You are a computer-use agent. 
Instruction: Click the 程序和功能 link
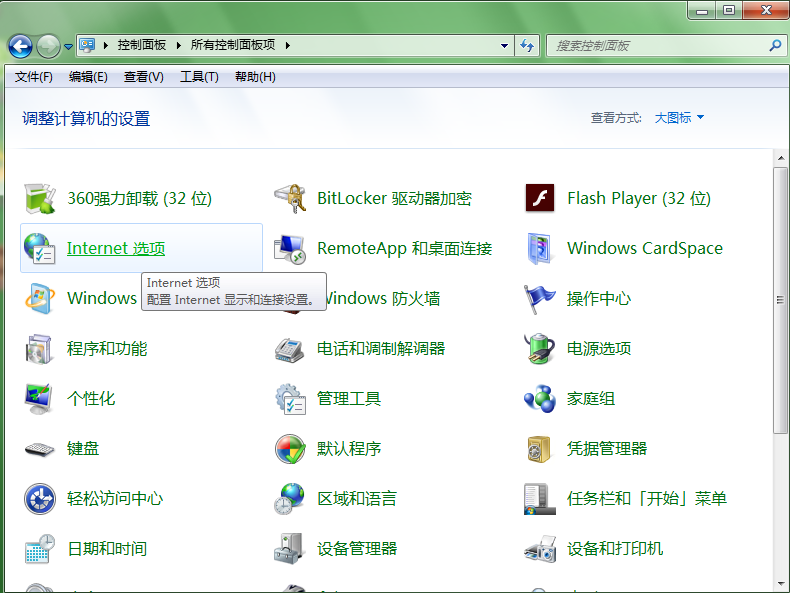(x=107, y=348)
